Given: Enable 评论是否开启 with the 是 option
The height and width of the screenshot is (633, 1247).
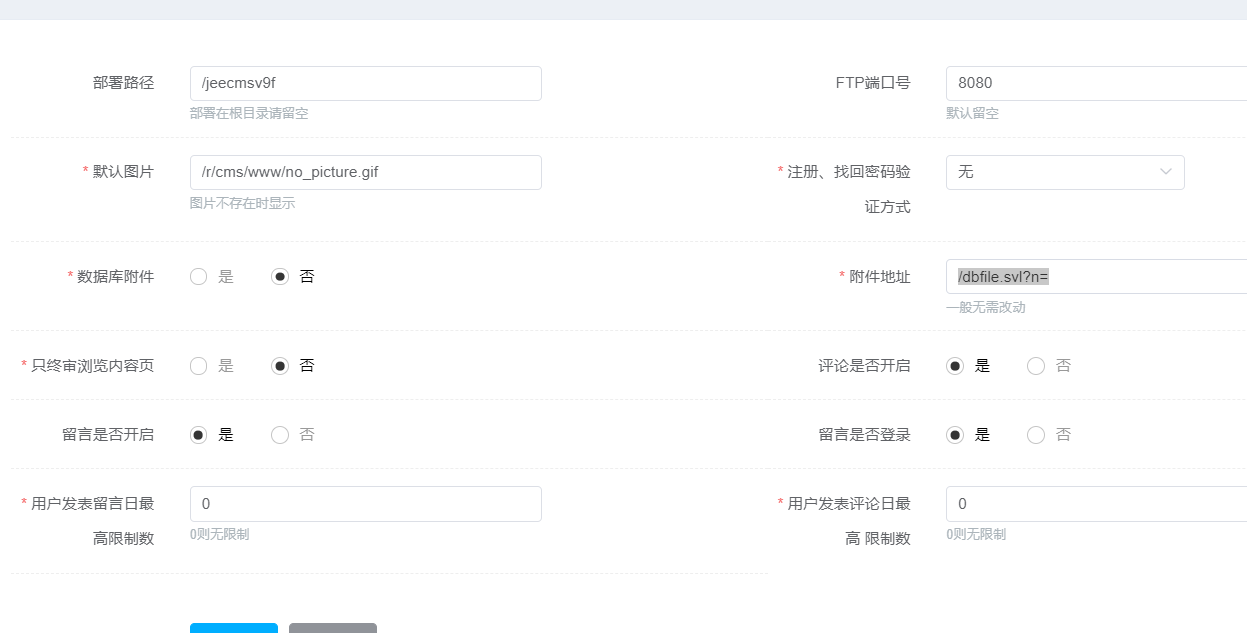Looking at the screenshot, I should click(955, 366).
